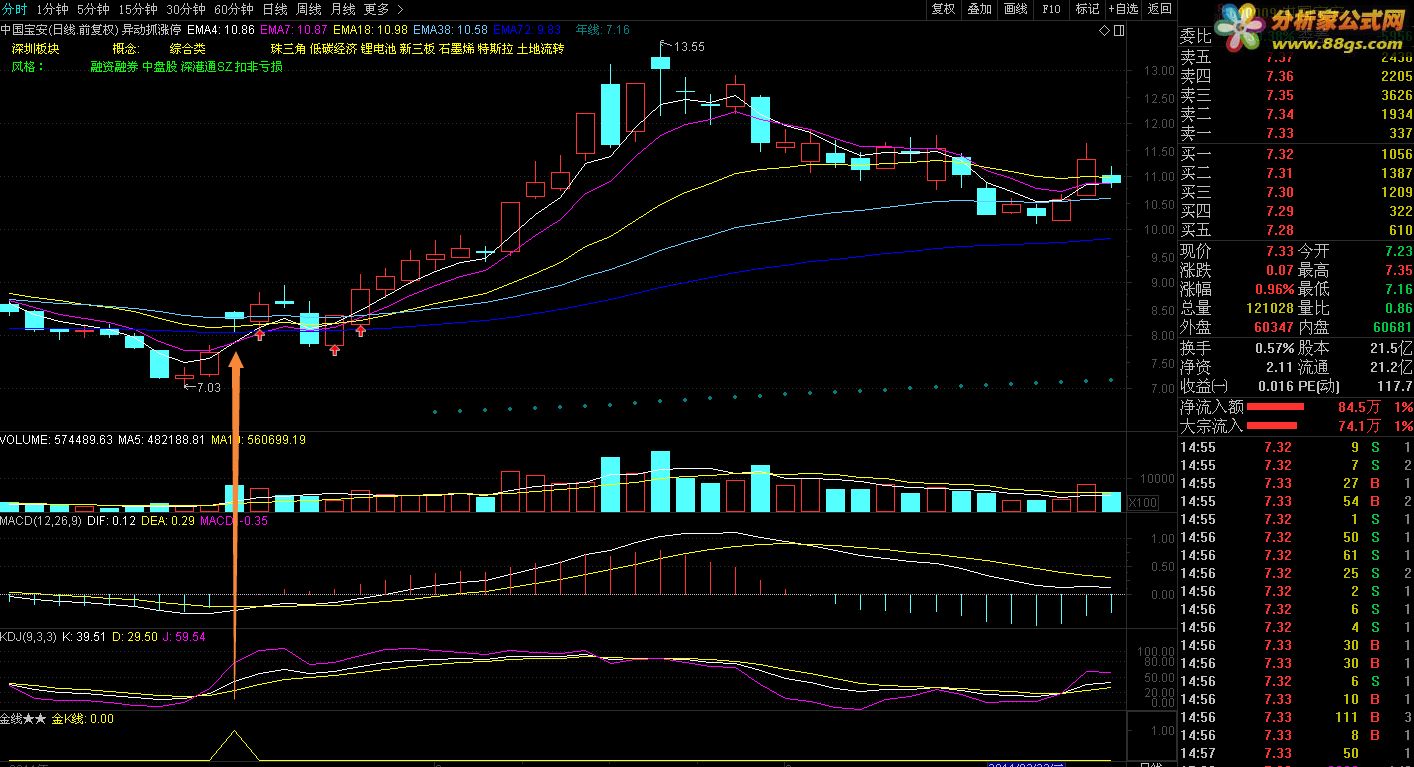Switch to the 周线 weekly chart tab
This screenshot has height=767, width=1414.
pyautogui.click(x=309, y=9)
